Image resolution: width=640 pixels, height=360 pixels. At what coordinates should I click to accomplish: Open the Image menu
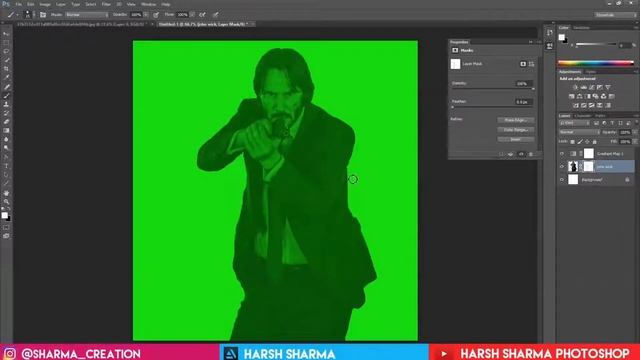pos(45,4)
